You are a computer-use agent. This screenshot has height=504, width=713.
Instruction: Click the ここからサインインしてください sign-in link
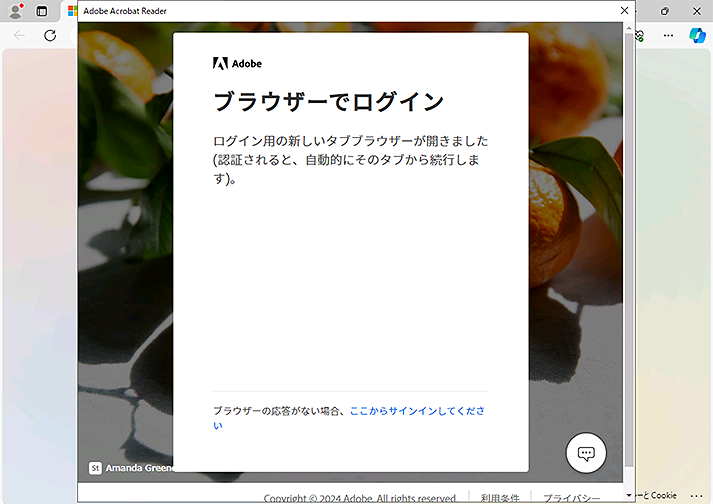point(349,418)
